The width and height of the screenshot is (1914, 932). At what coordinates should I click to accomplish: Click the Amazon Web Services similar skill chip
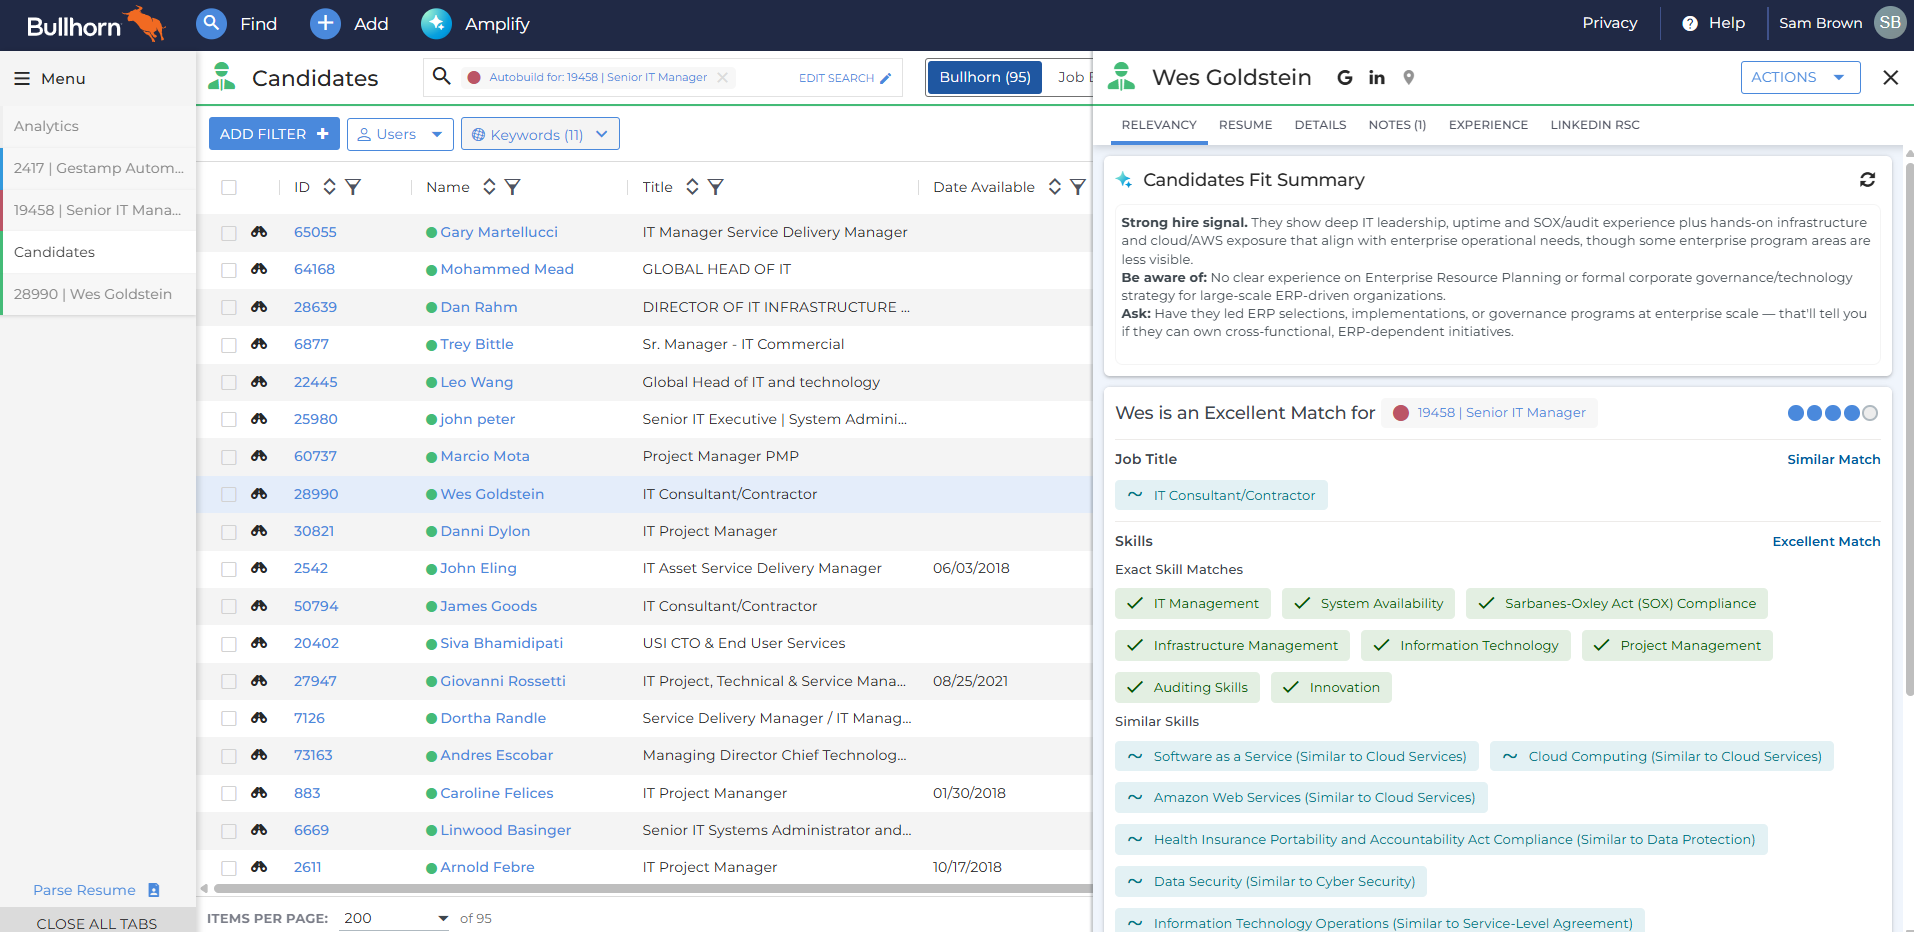coord(1301,798)
